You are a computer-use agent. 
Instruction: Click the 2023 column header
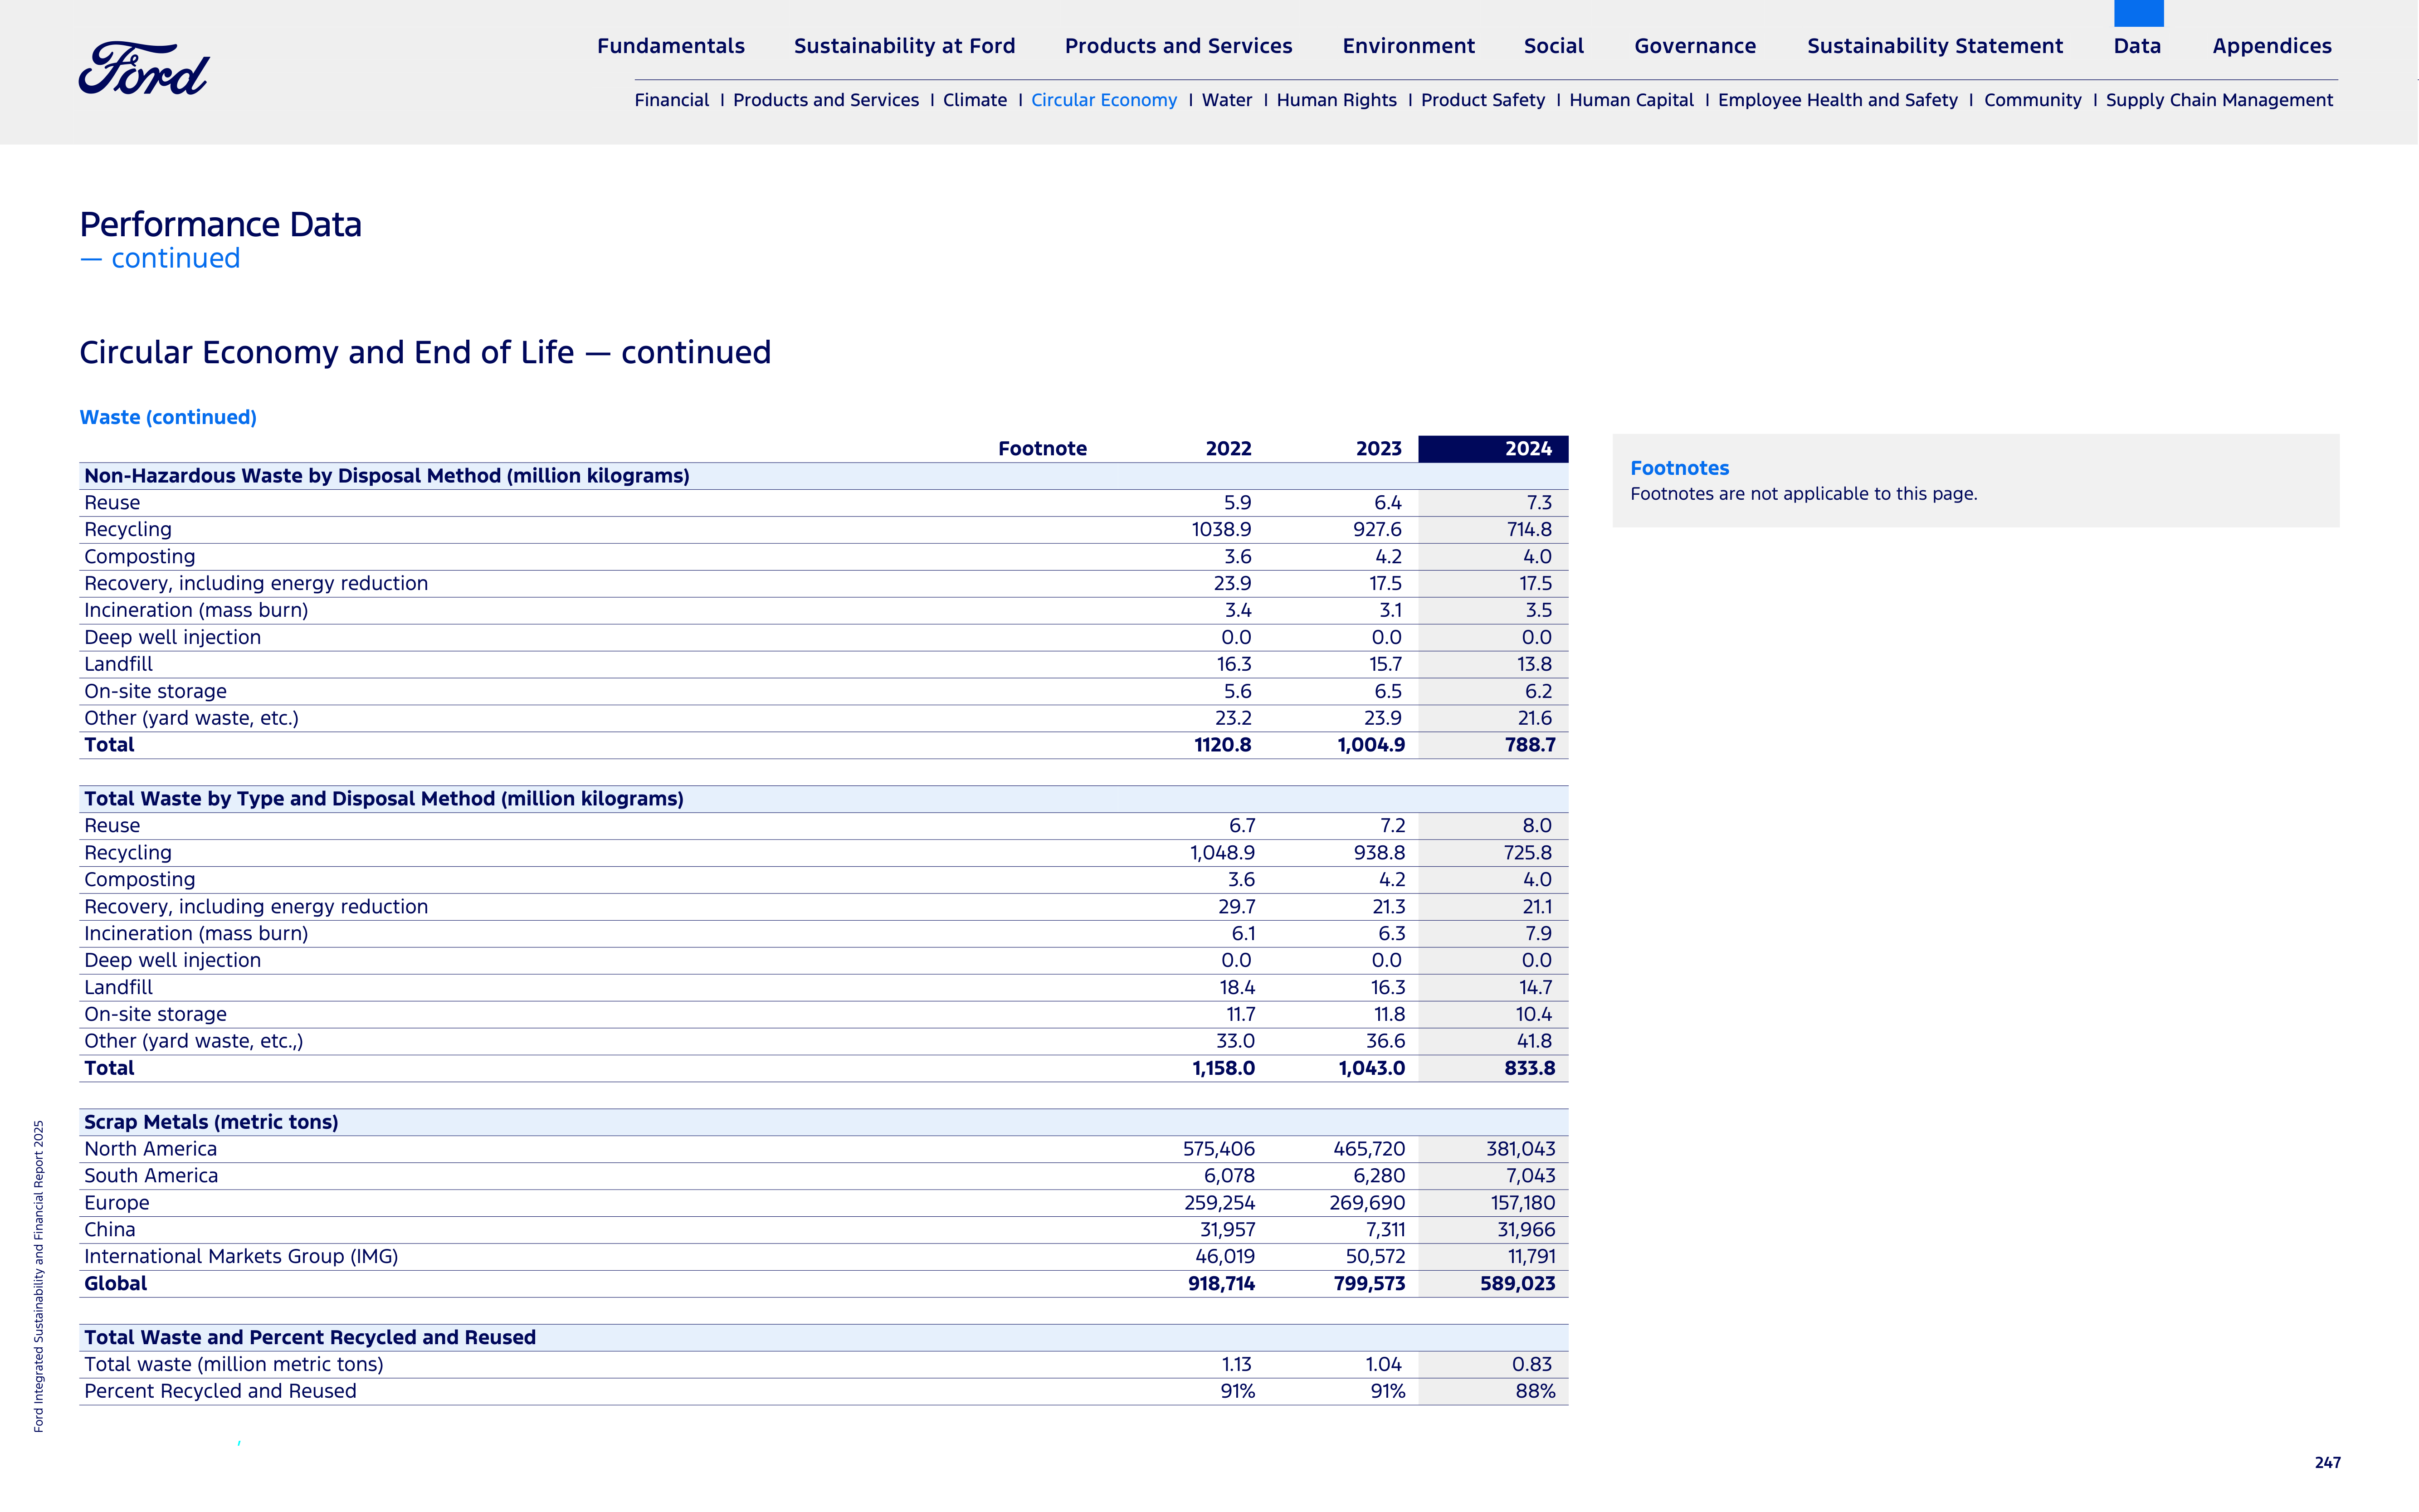pyautogui.click(x=1378, y=449)
